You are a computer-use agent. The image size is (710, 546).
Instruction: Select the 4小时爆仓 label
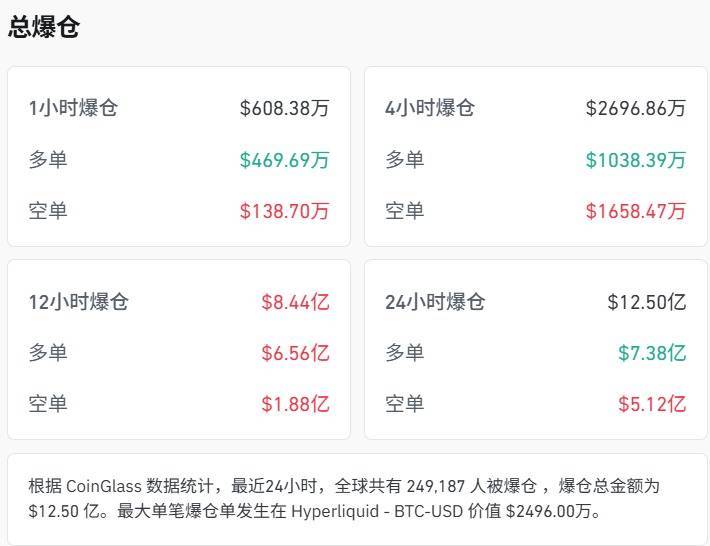coord(430,108)
